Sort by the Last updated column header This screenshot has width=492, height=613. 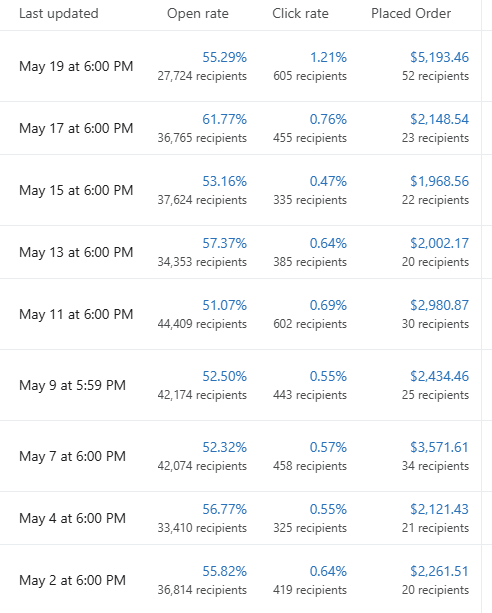point(59,14)
